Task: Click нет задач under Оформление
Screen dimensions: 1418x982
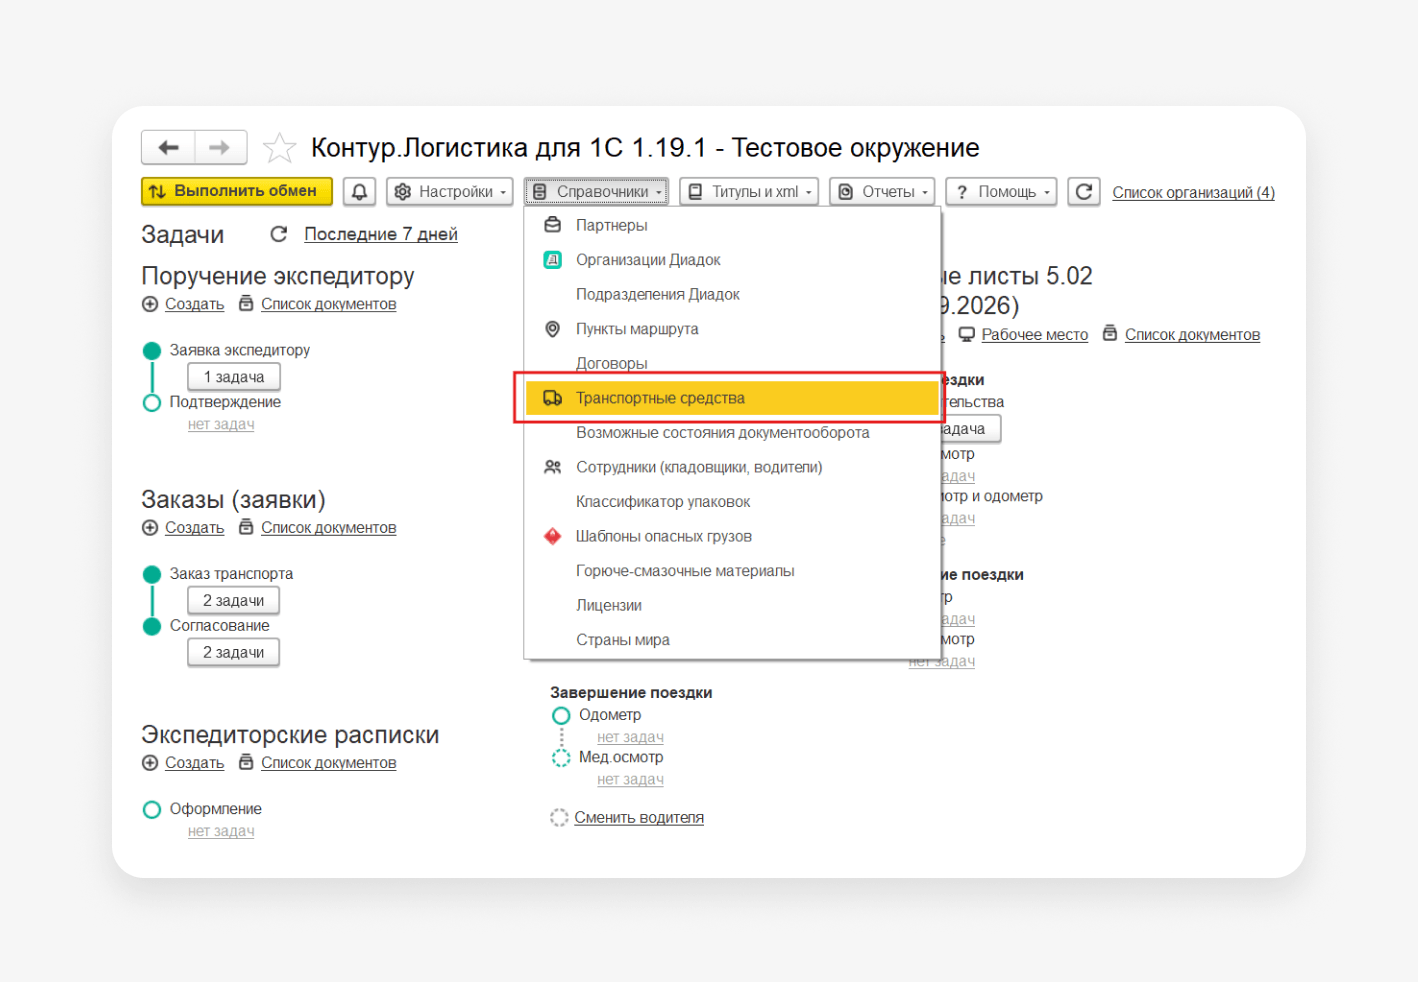Action: [x=221, y=831]
